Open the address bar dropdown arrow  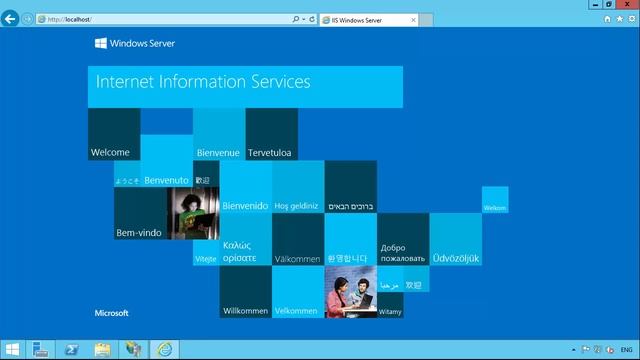point(304,19)
